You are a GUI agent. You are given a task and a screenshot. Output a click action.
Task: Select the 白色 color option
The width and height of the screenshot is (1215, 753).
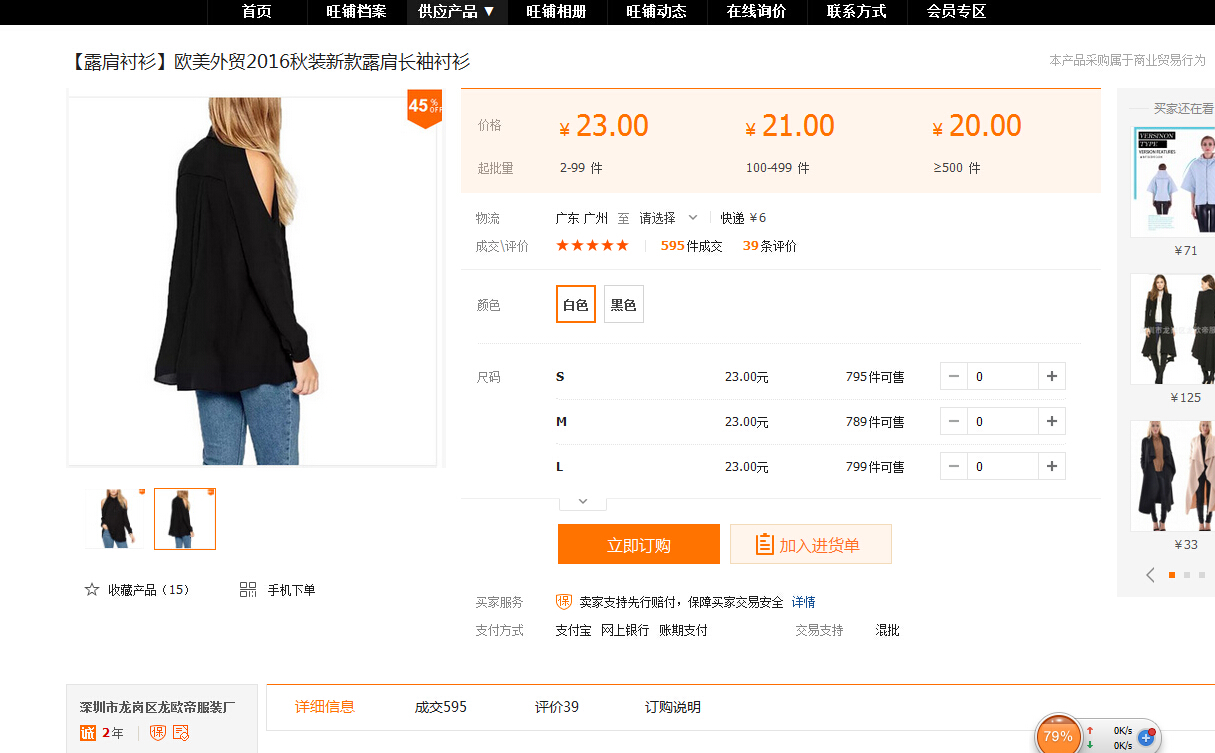576,305
